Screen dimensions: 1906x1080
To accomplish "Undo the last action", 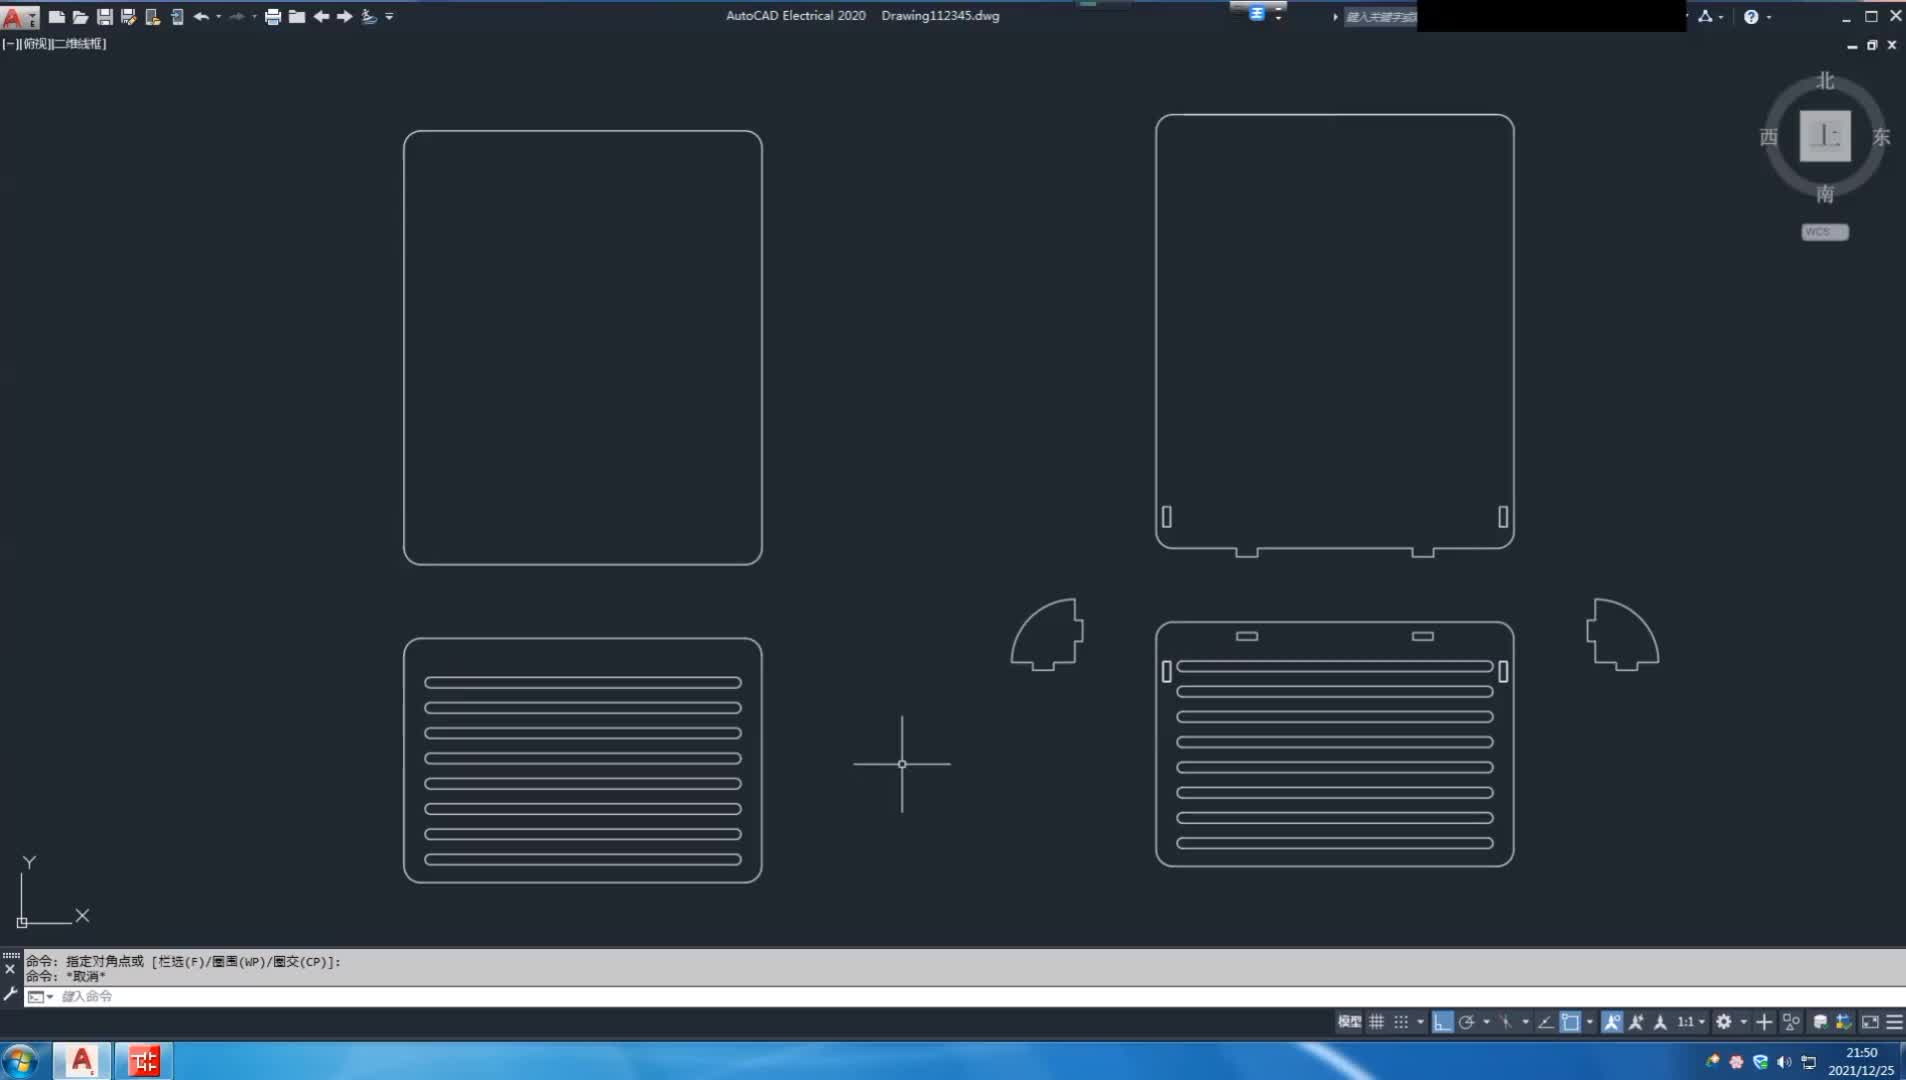I will 201,16.
